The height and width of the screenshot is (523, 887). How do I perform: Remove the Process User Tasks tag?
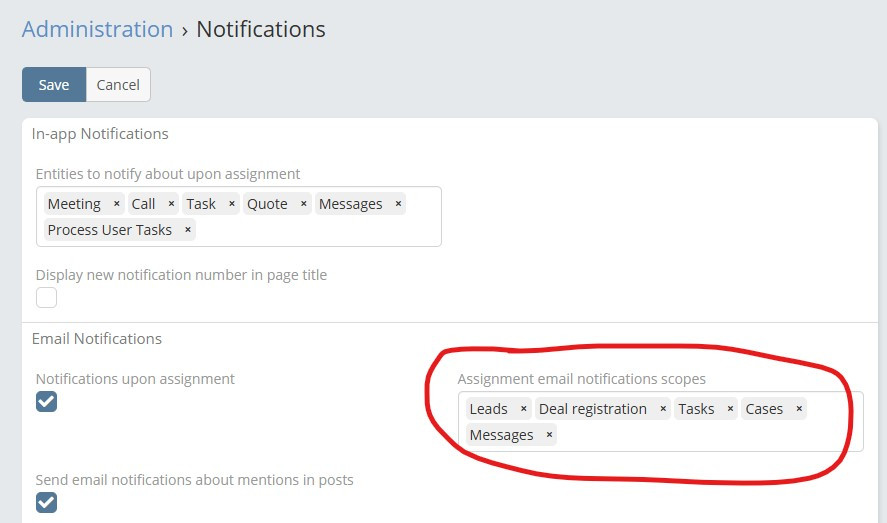(187, 230)
